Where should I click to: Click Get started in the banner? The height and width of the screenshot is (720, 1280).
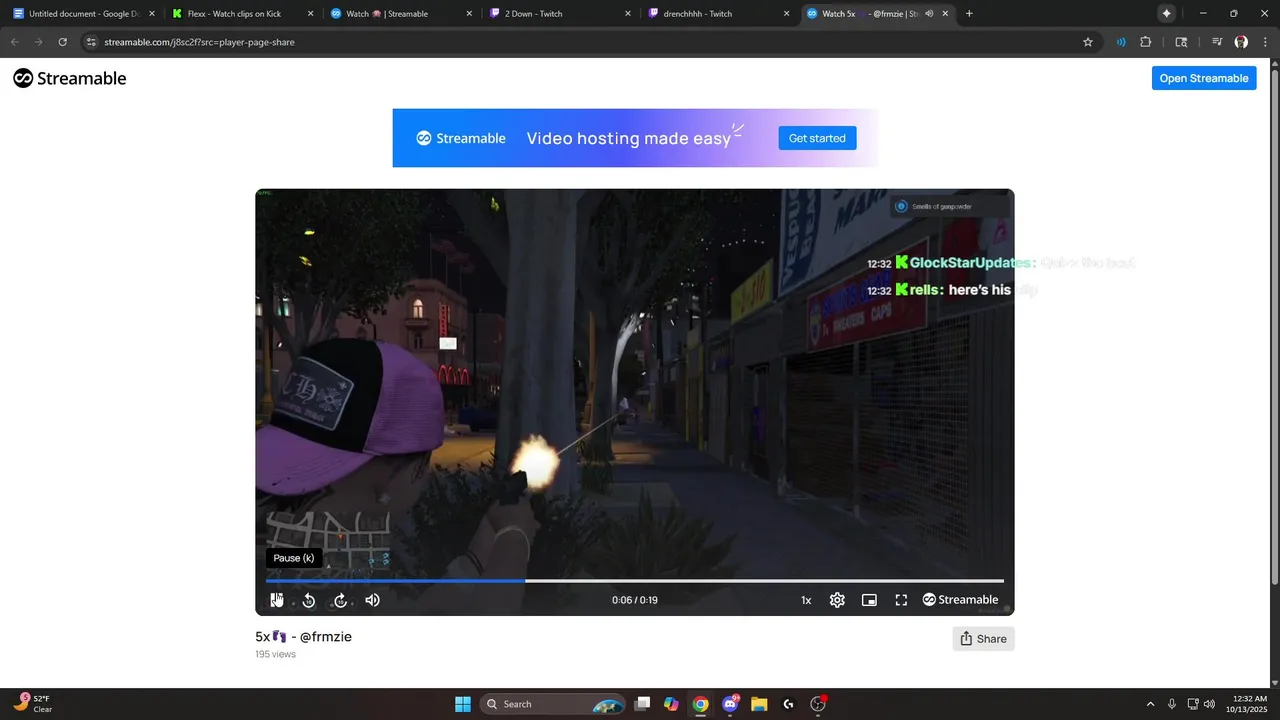[x=817, y=138]
